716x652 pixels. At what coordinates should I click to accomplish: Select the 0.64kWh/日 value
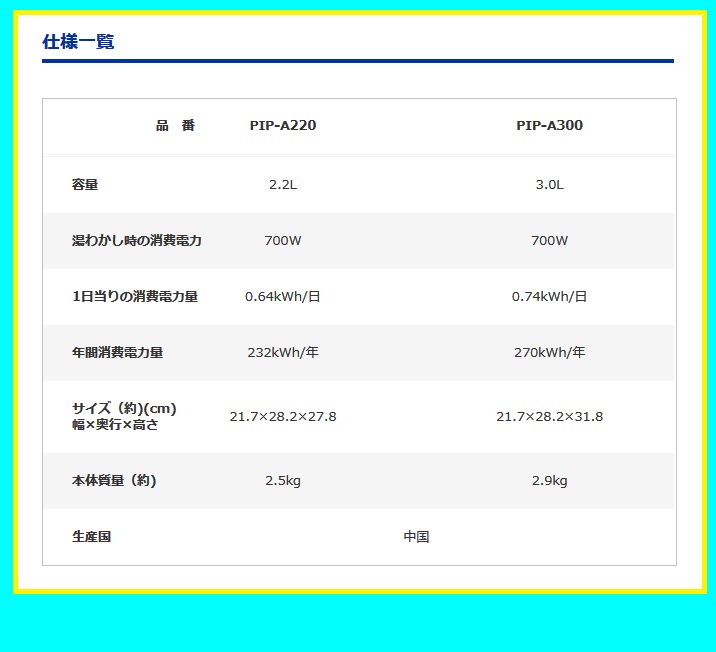tap(283, 297)
